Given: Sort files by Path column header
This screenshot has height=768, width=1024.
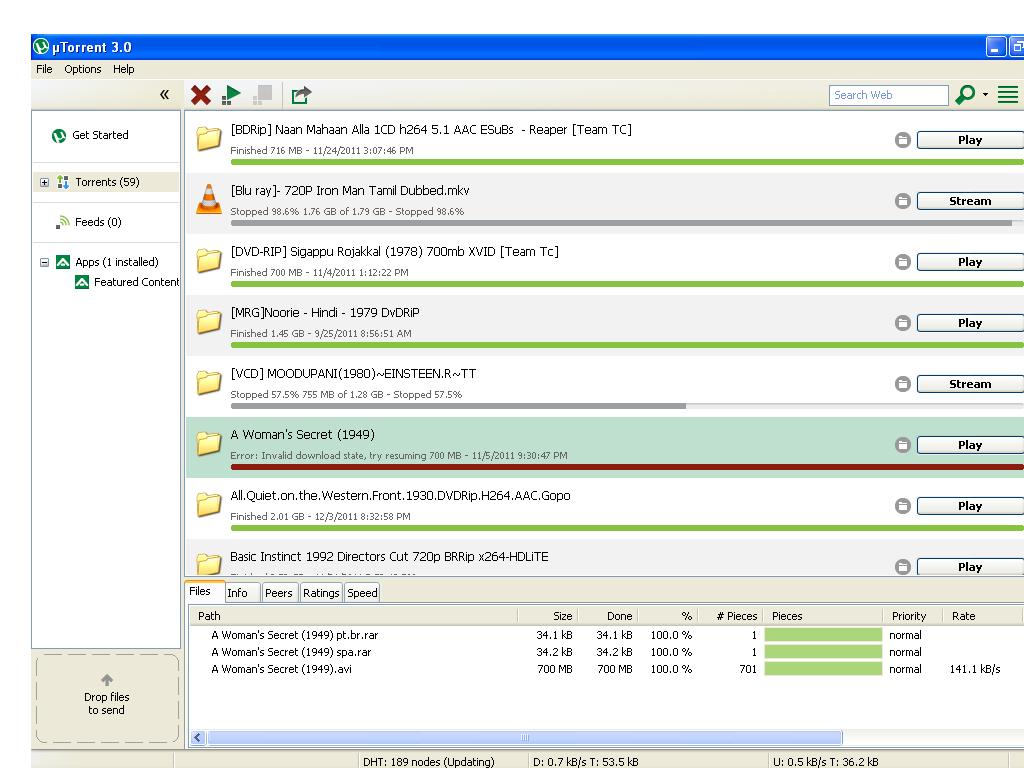Looking at the screenshot, I should [353, 616].
